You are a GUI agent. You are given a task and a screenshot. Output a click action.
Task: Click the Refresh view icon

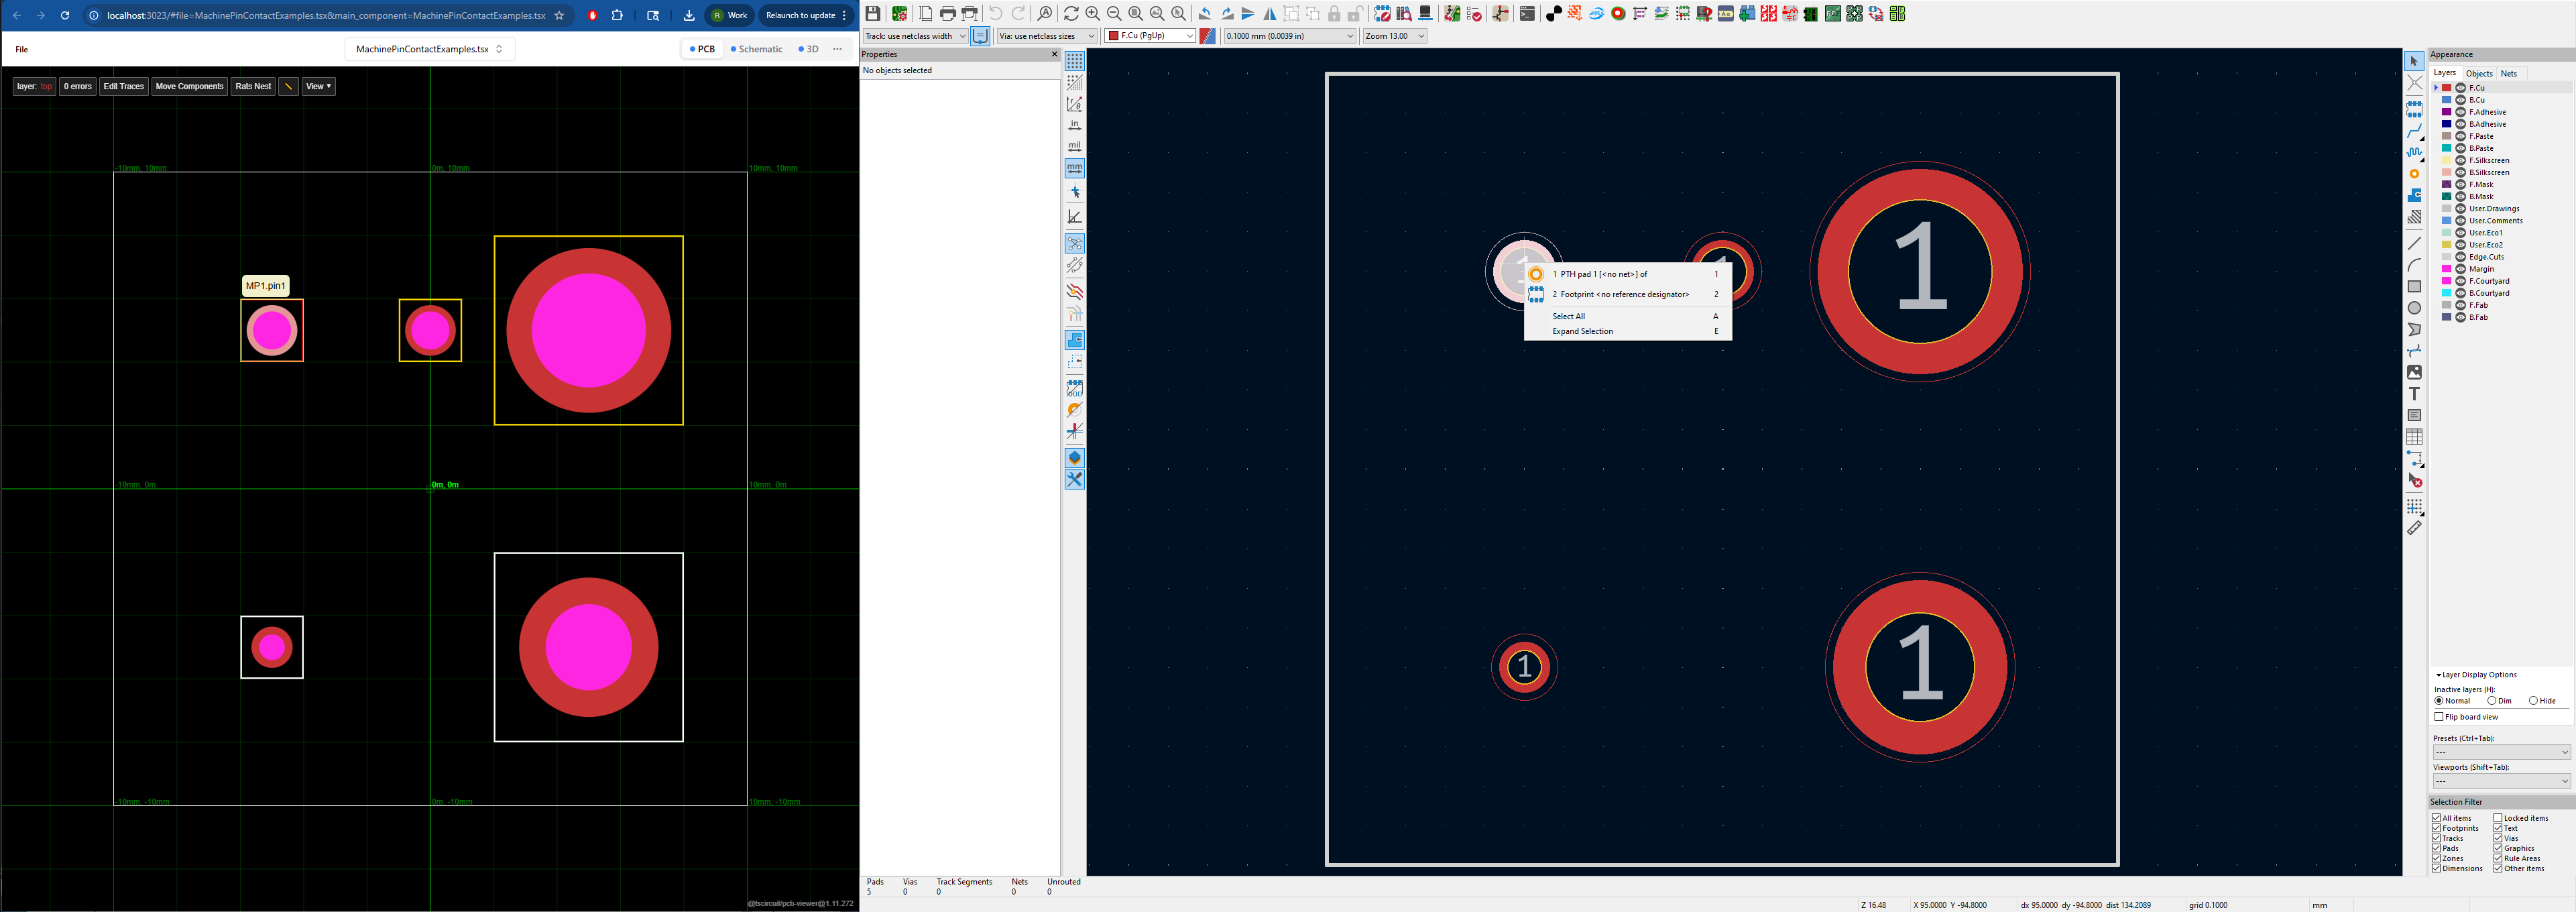(x=1071, y=14)
